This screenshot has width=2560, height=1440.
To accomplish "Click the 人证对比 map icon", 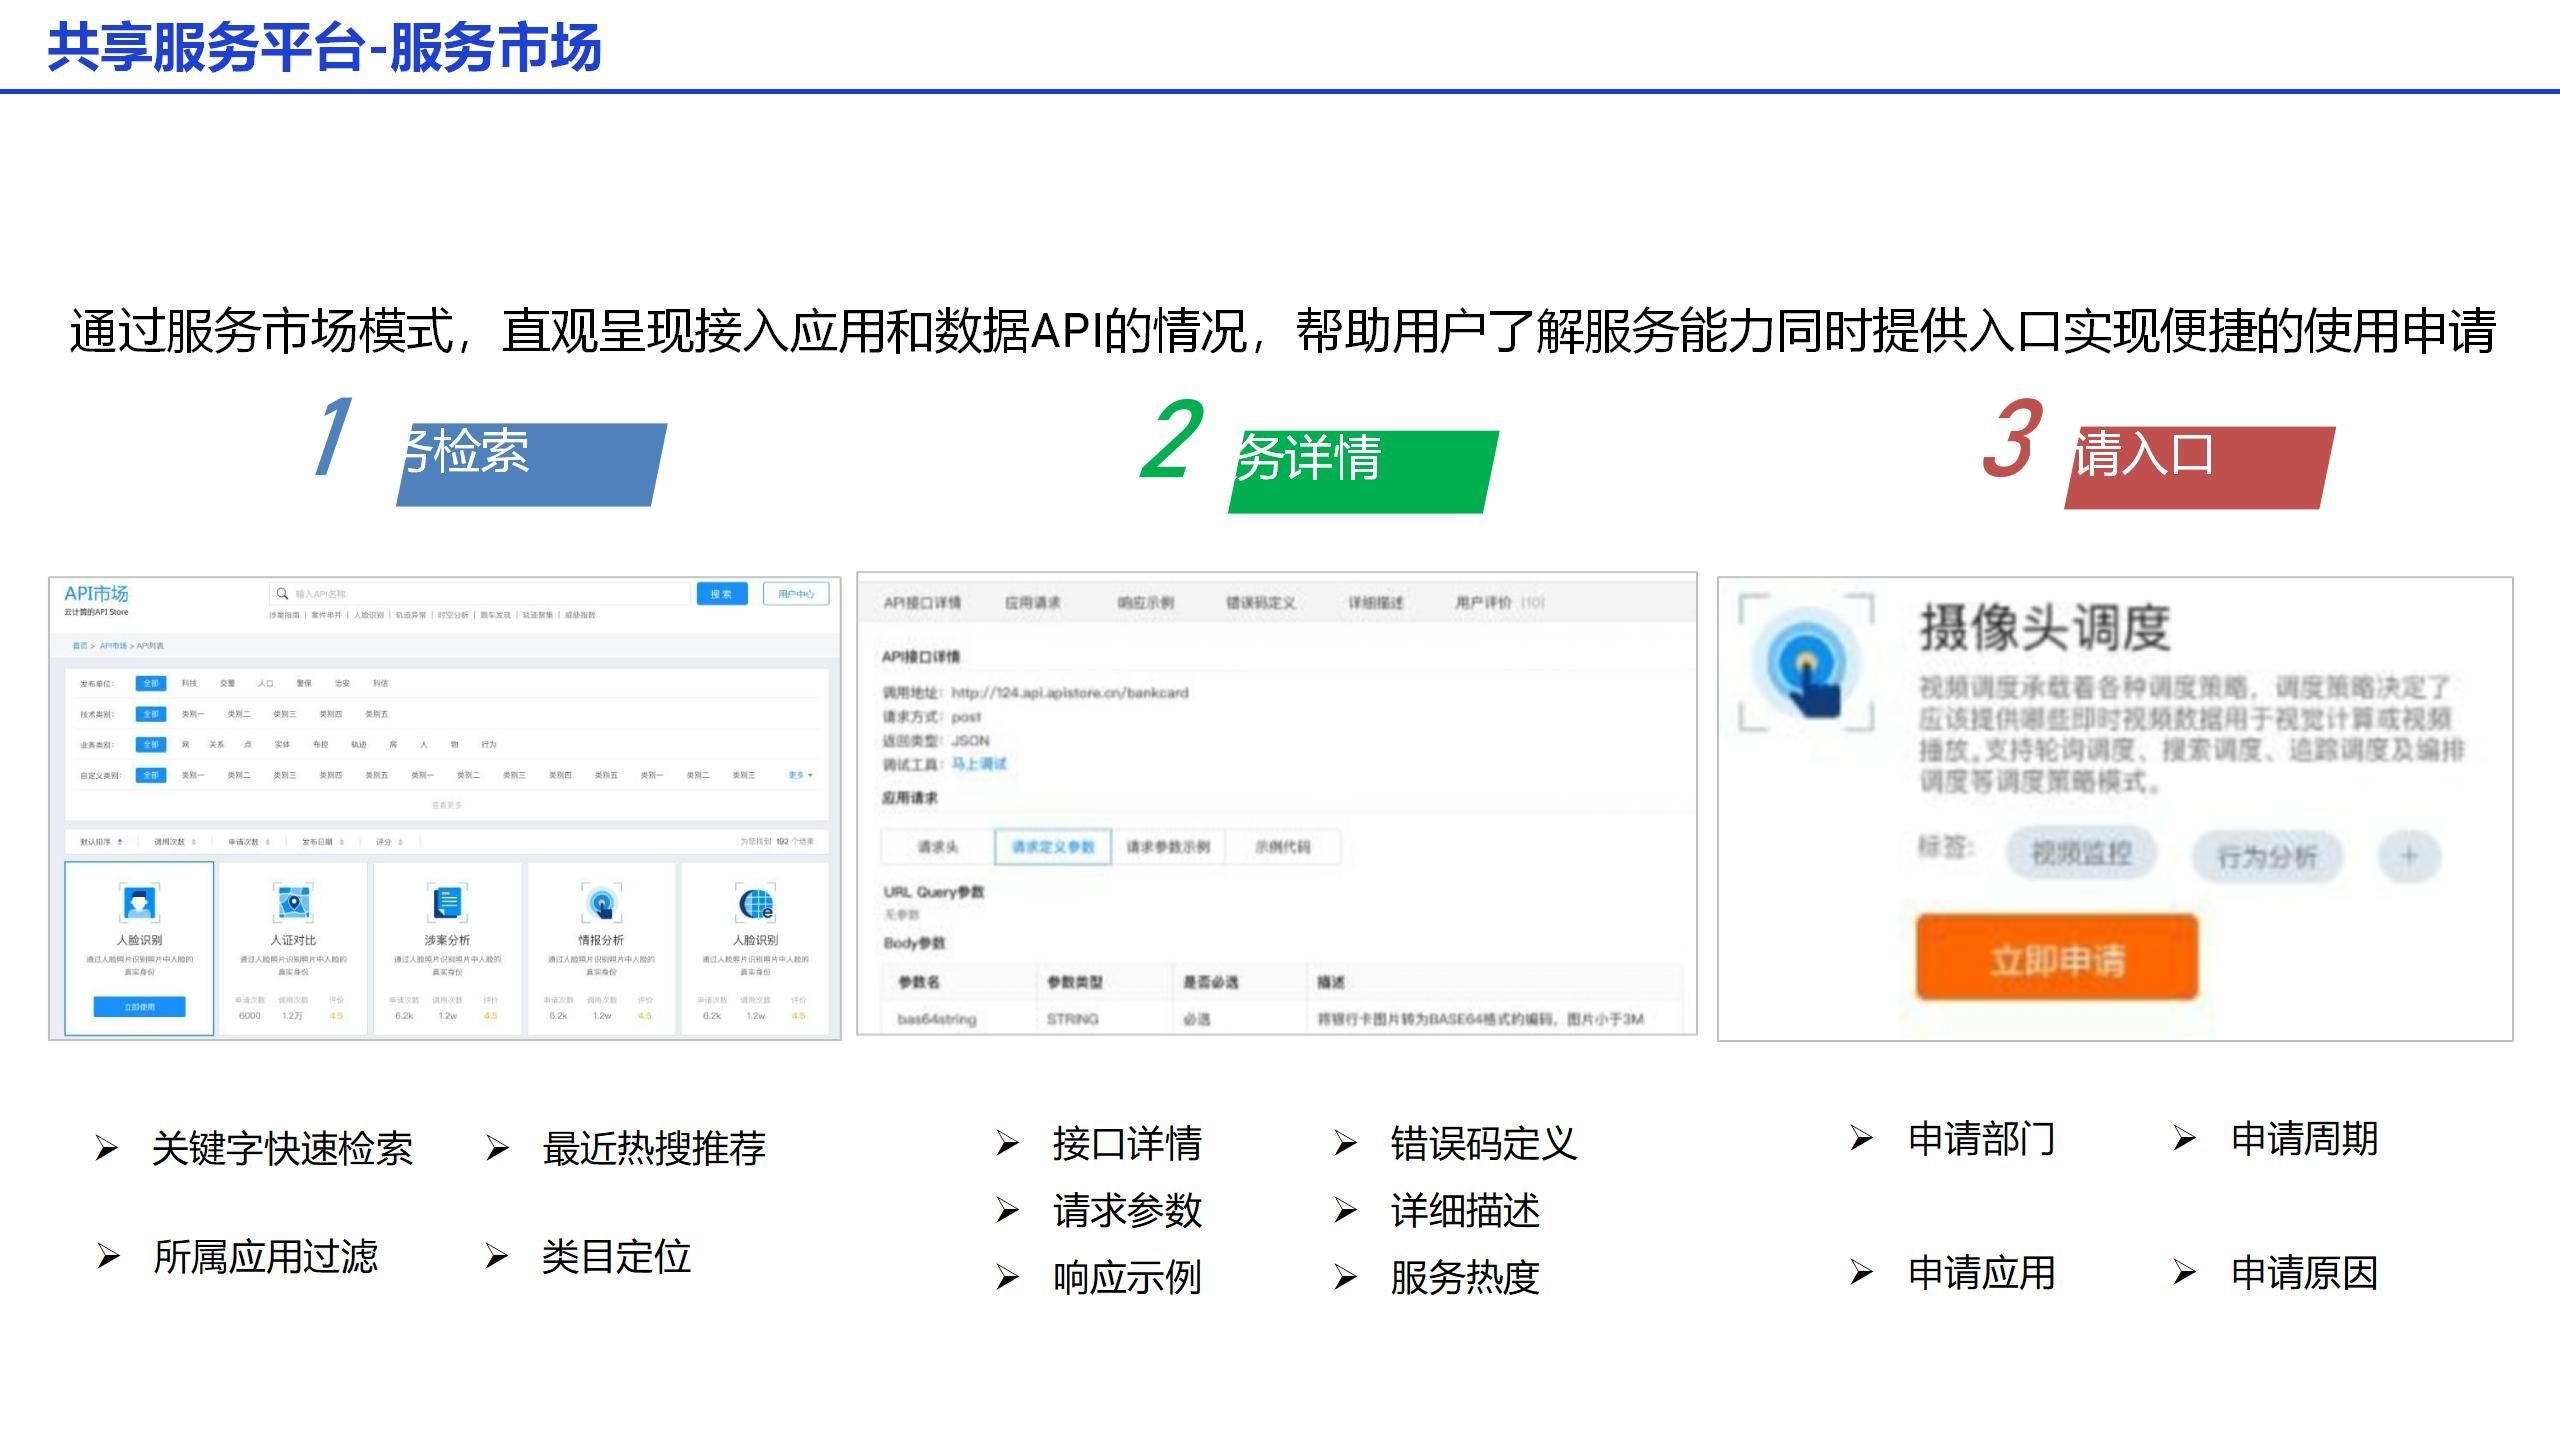I will tap(293, 903).
